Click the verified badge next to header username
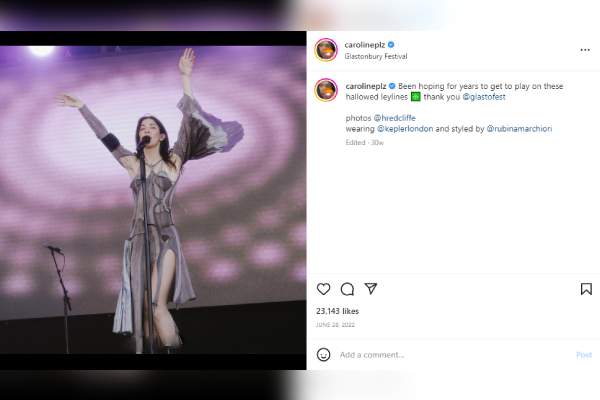Image resolution: width=600 pixels, height=400 pixels. pos(391,45)
